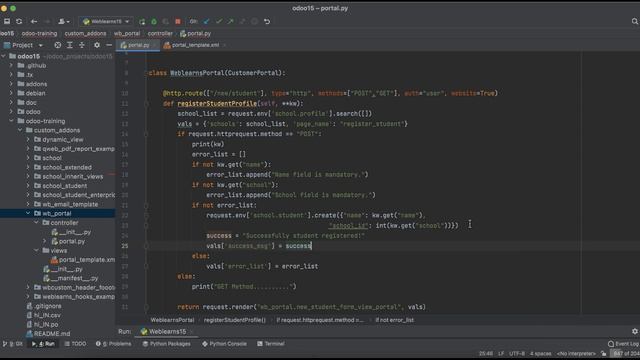Viewport: 640px width, 360px height.
Task: Click the odoo-training breadcrumb
Action: (39, 33)
